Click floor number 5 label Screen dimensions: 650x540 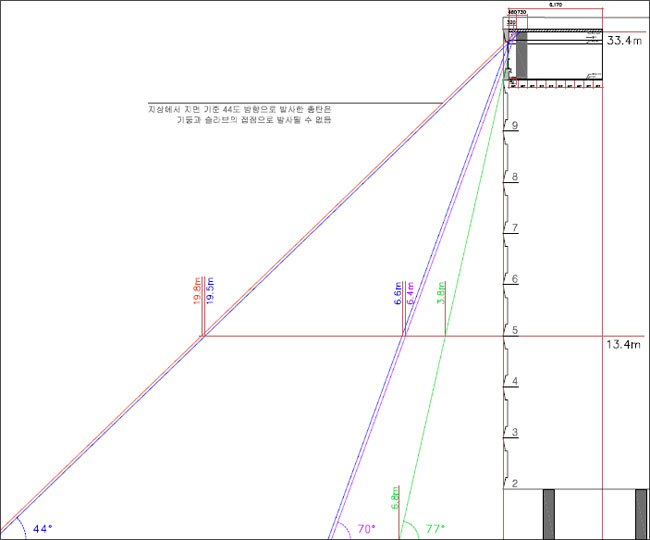click(514, 331)
